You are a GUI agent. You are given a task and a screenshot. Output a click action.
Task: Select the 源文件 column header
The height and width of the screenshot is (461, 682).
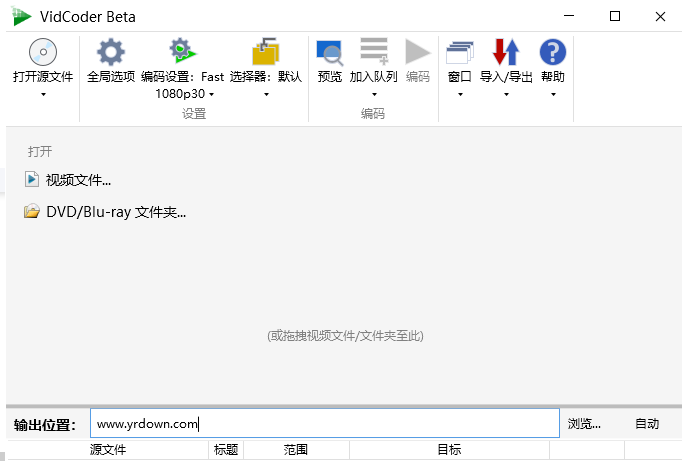108,449
